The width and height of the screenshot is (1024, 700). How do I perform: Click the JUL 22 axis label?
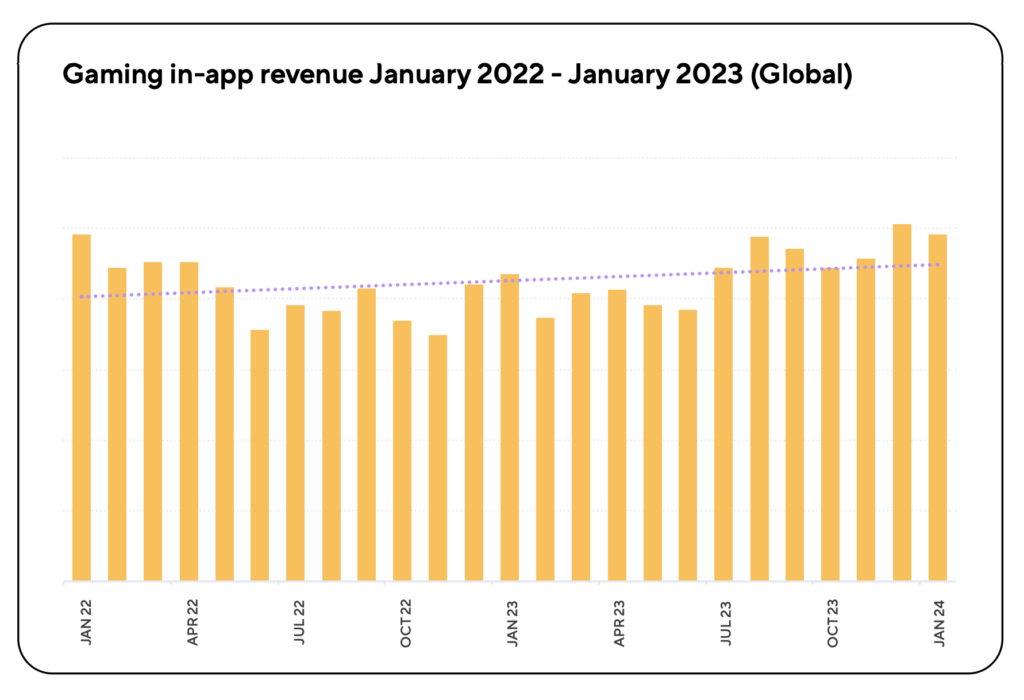point(297,622)
